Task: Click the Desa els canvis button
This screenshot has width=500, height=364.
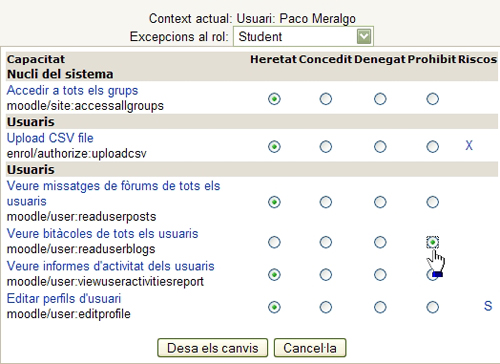Action: coord(213,348)
